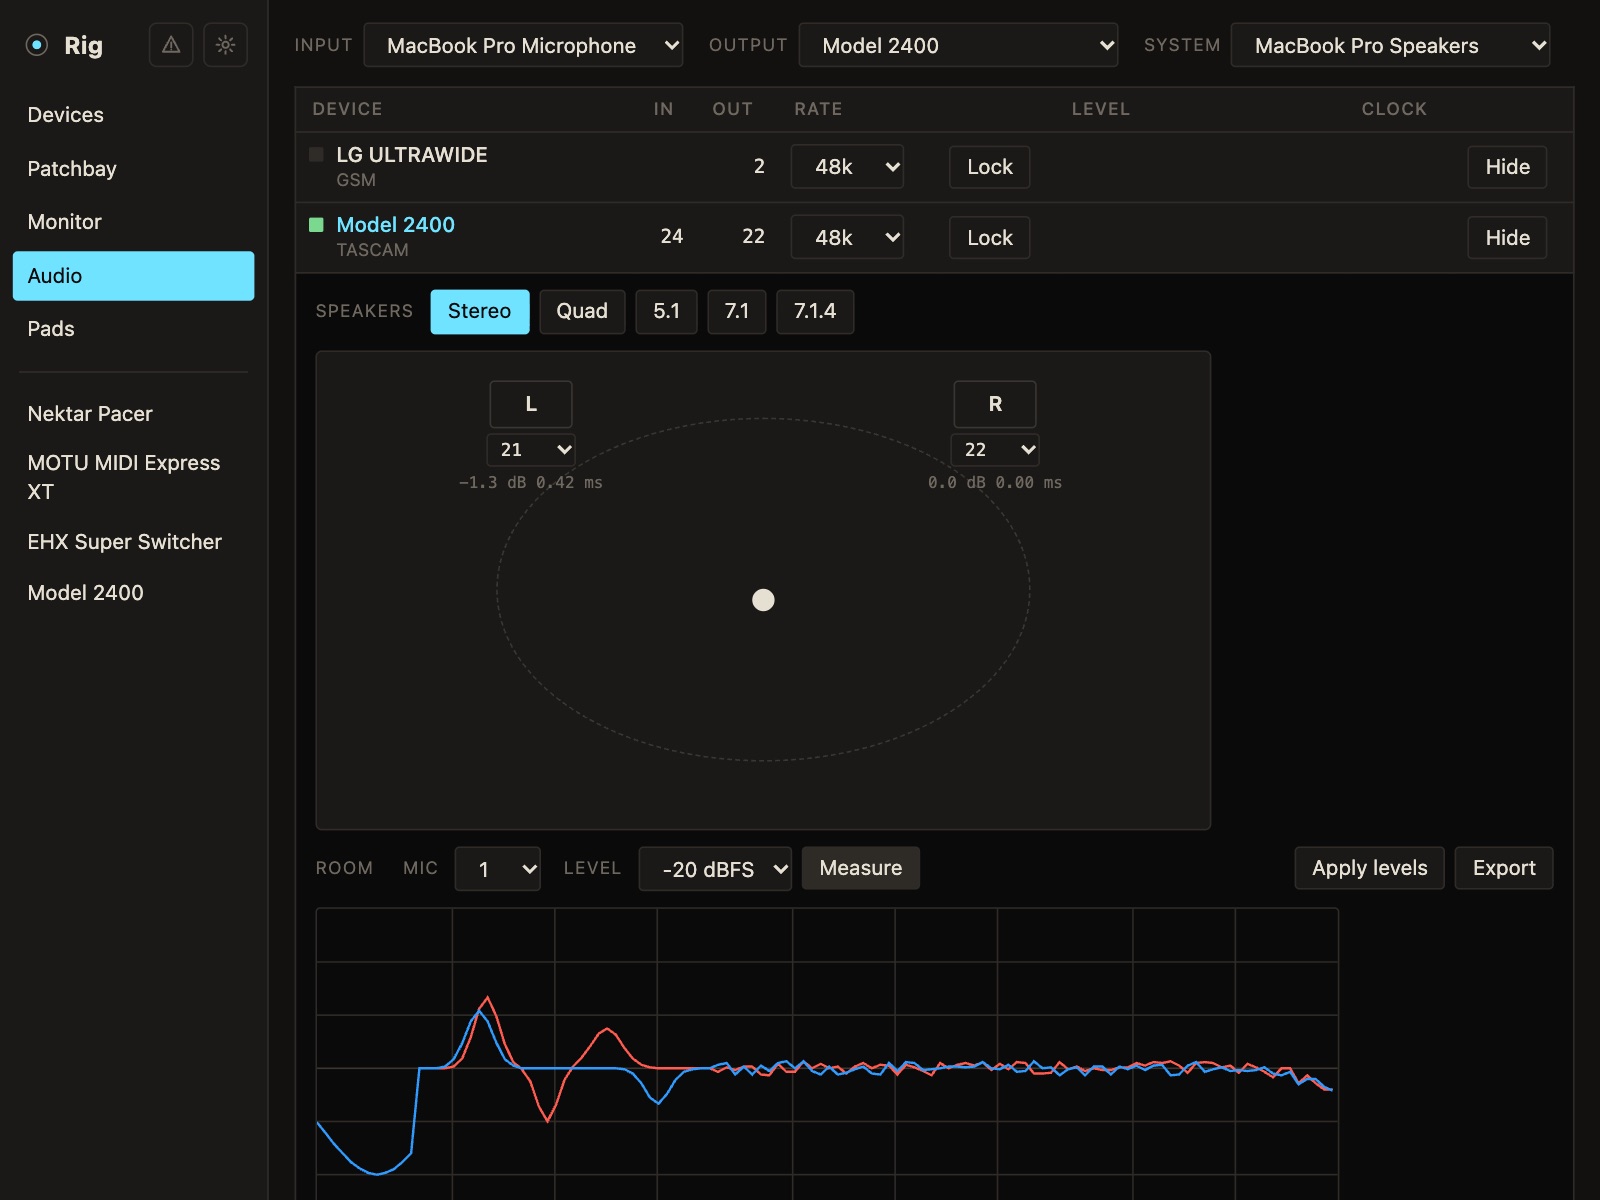The height and width of the screenshot is (1200, 1600).
Task: Toggle the LG ULTRAWIDE status indicator square
Action: click(x=316, y=154)
